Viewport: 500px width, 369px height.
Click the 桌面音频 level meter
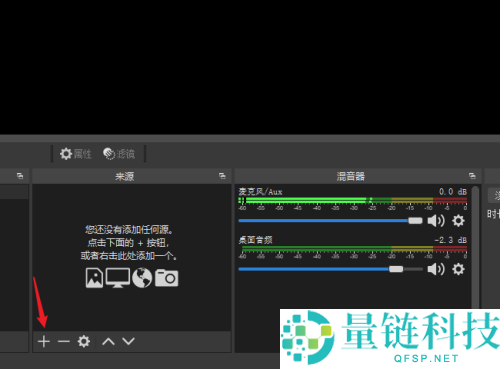[x=353, y=249]
